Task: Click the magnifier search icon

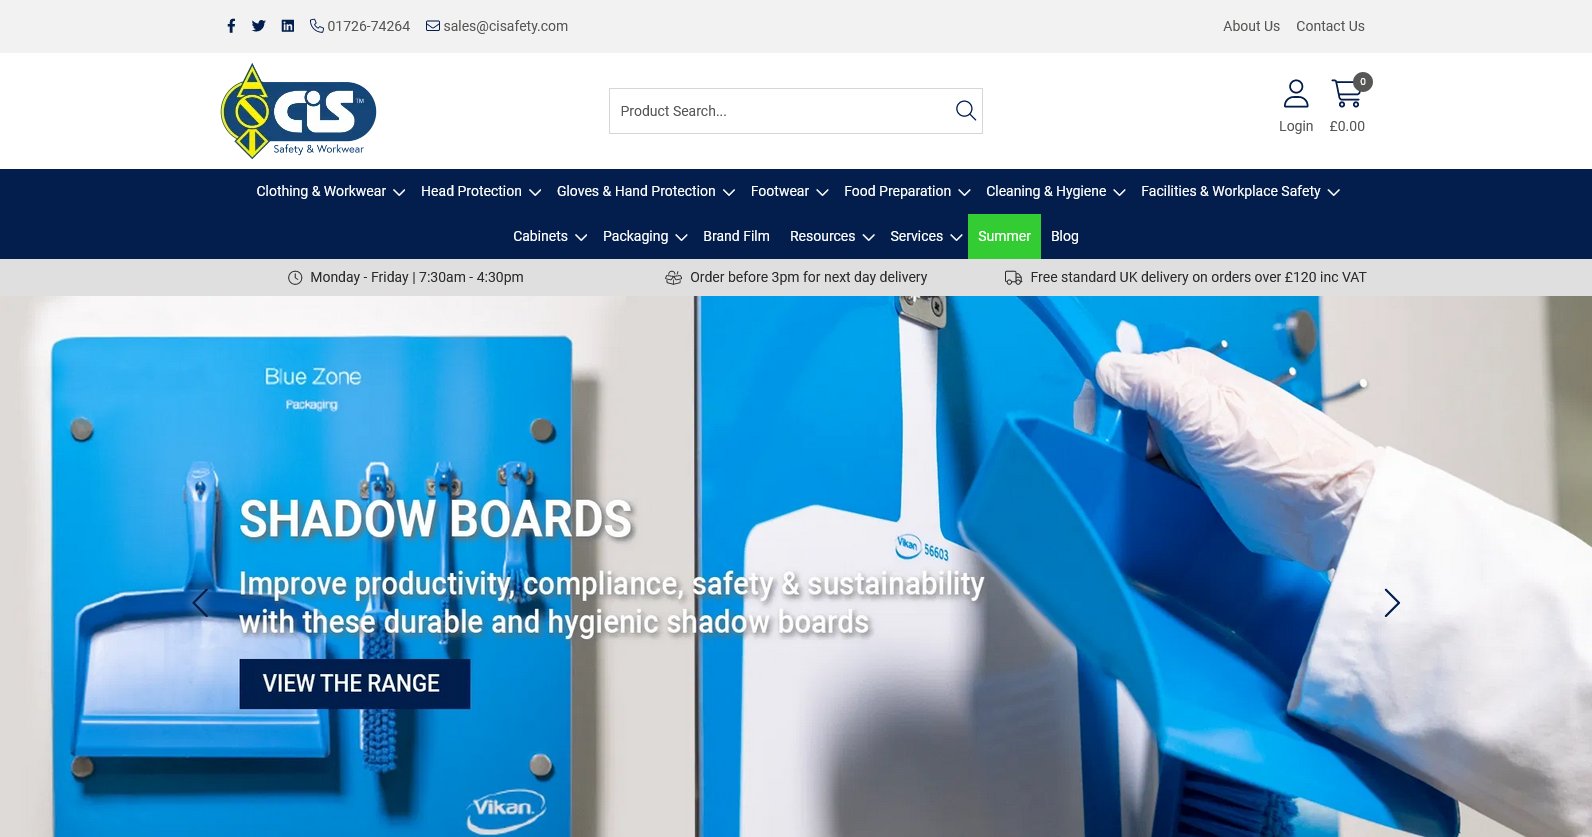Action: pos(965,111)
